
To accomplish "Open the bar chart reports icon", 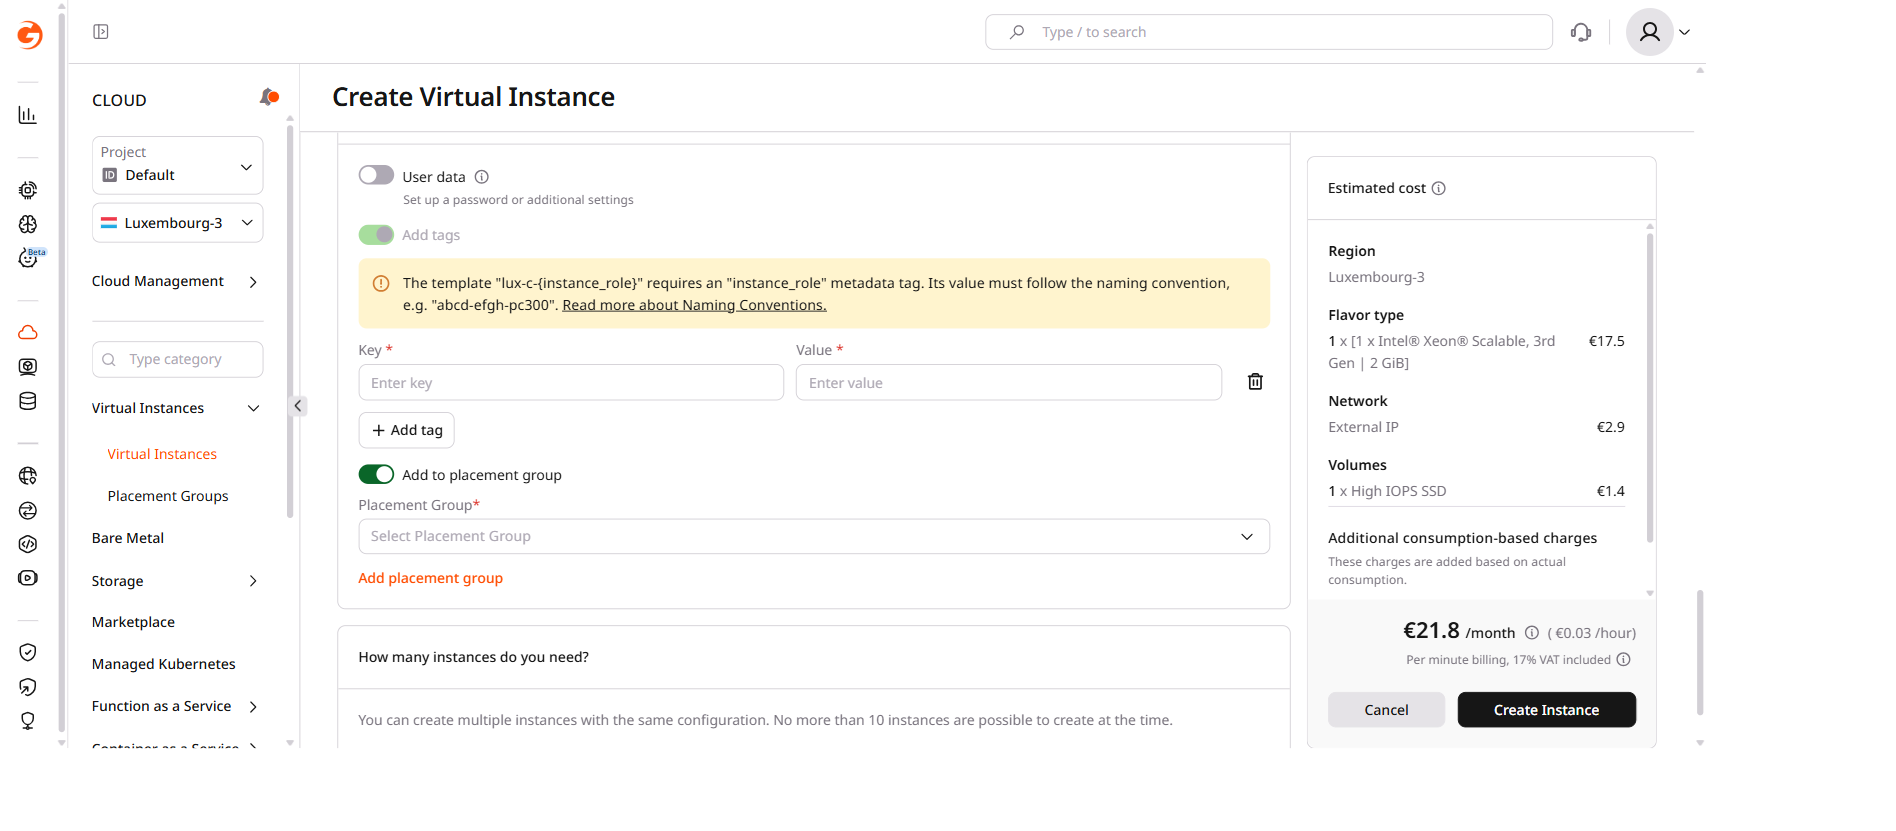I will pyautogui.click(x=28, y=115).
